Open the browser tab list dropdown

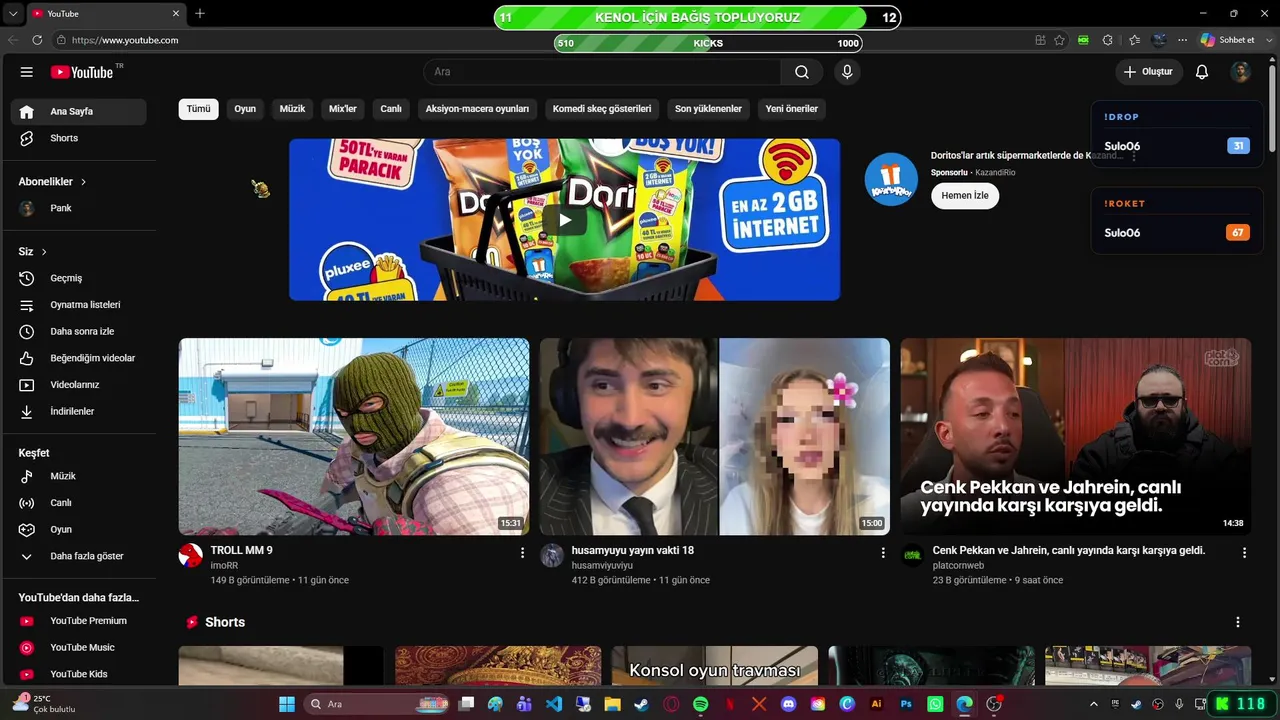12,13
